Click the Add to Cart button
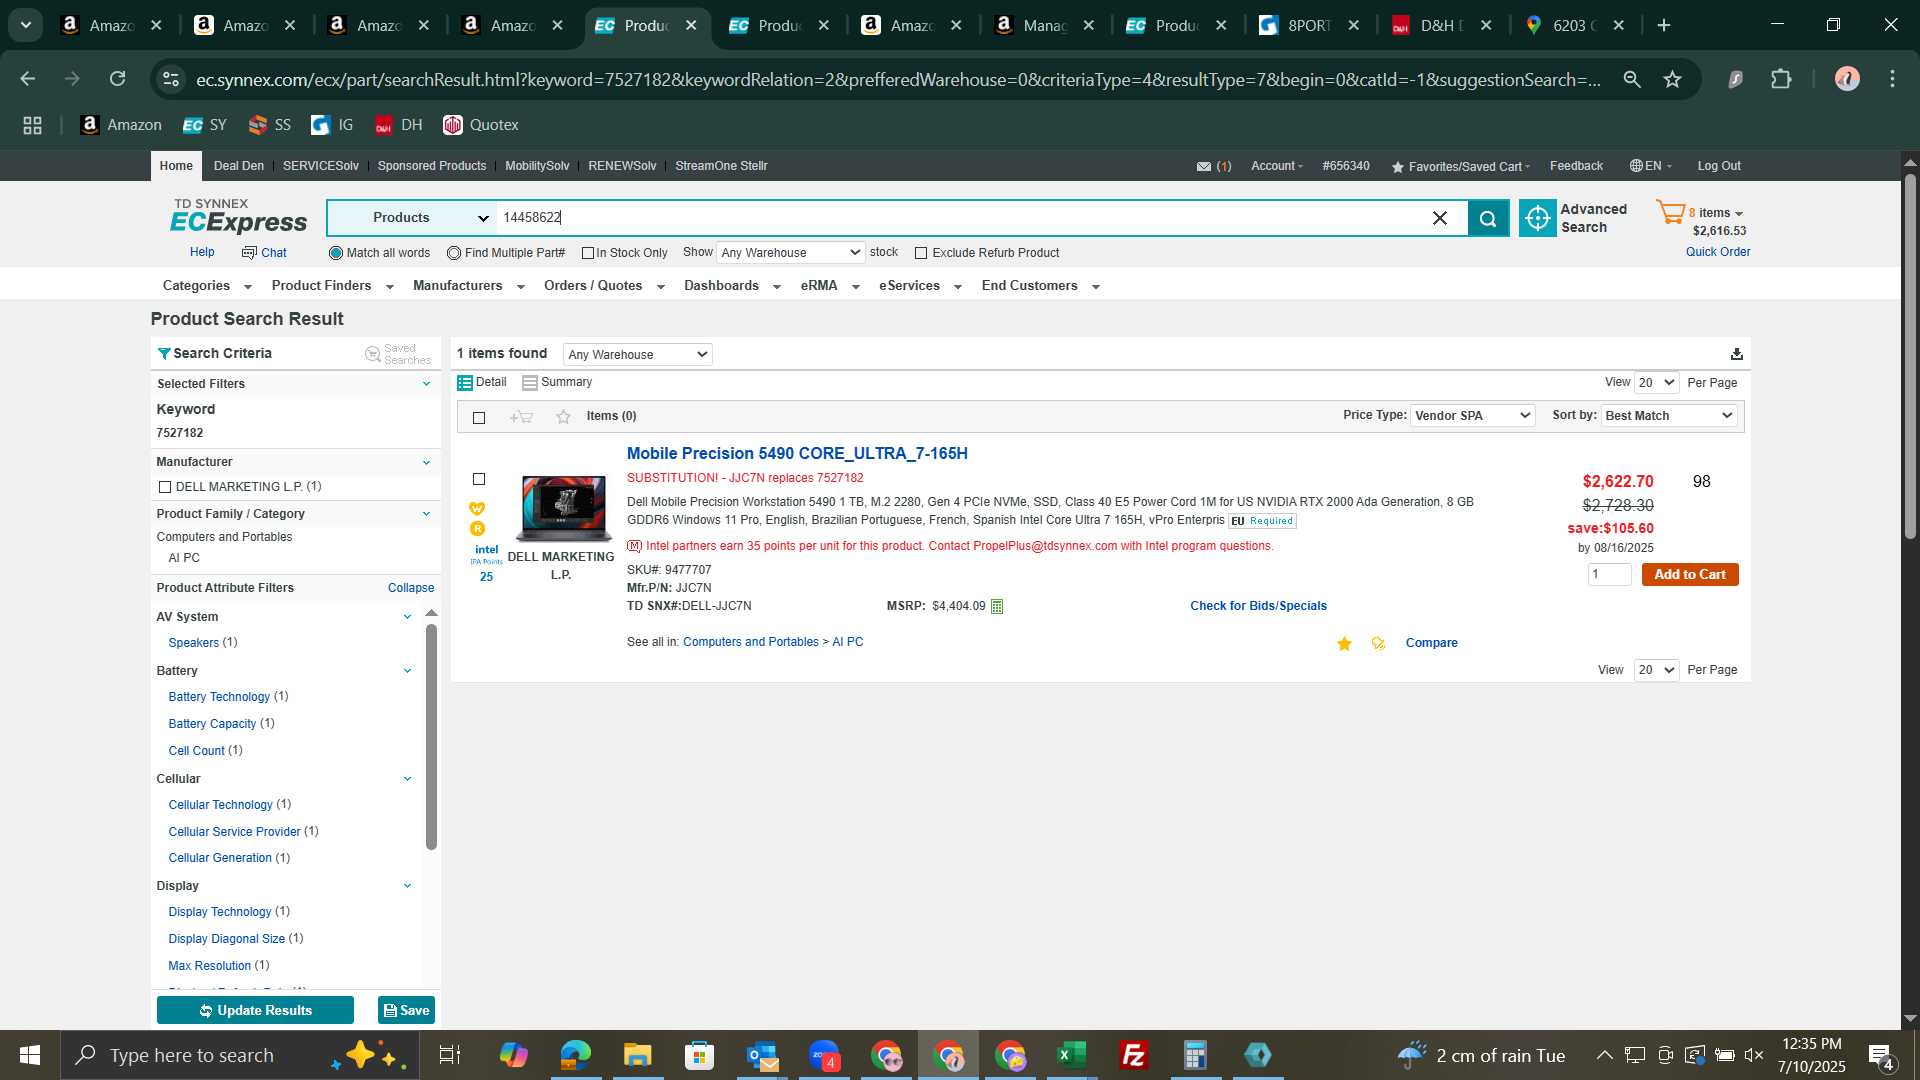The width and height of the screenshot is (1920, 1080). [1690, 575]
